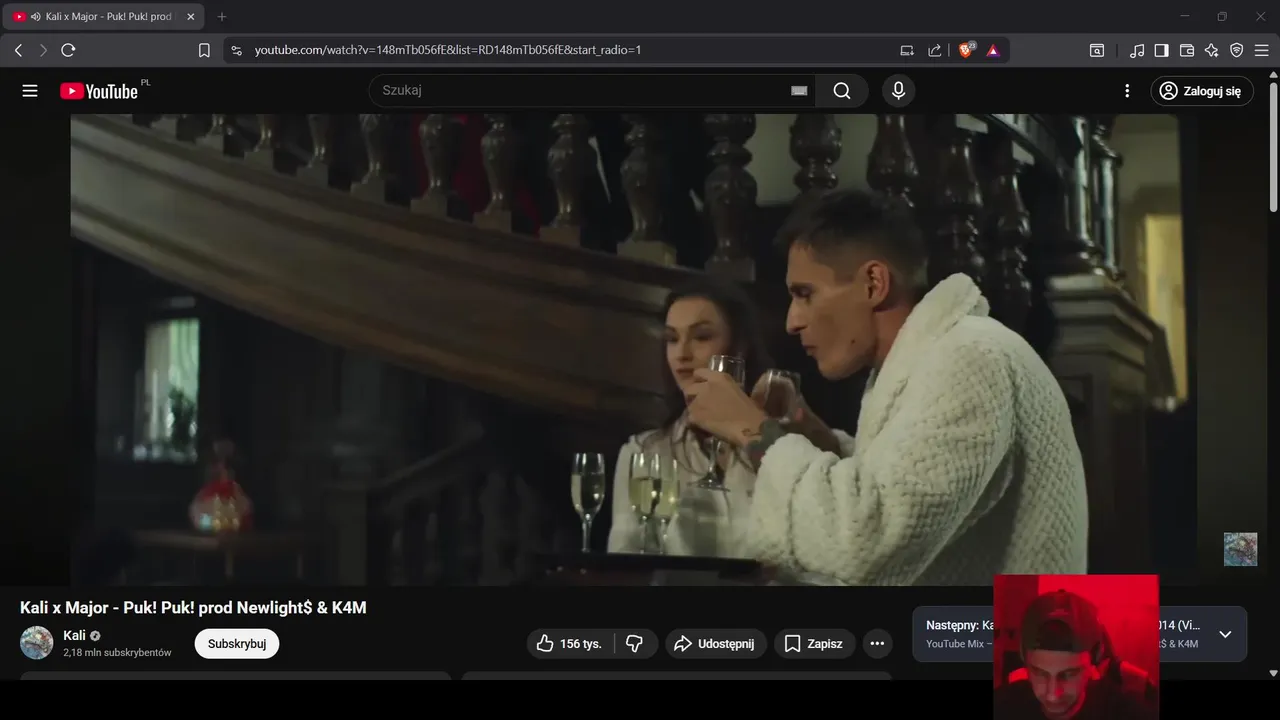Viewport: 1280px width, 720px height.
Task: Open the Kali channel name link
Action: pos(74,635)
